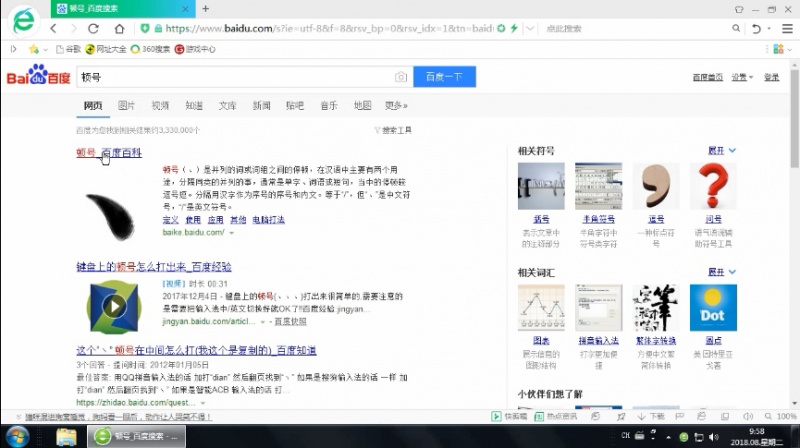This screenshot has width=800, height=448.
Task: Click the skin shirt icon in title bar
Action: (739, 9)
